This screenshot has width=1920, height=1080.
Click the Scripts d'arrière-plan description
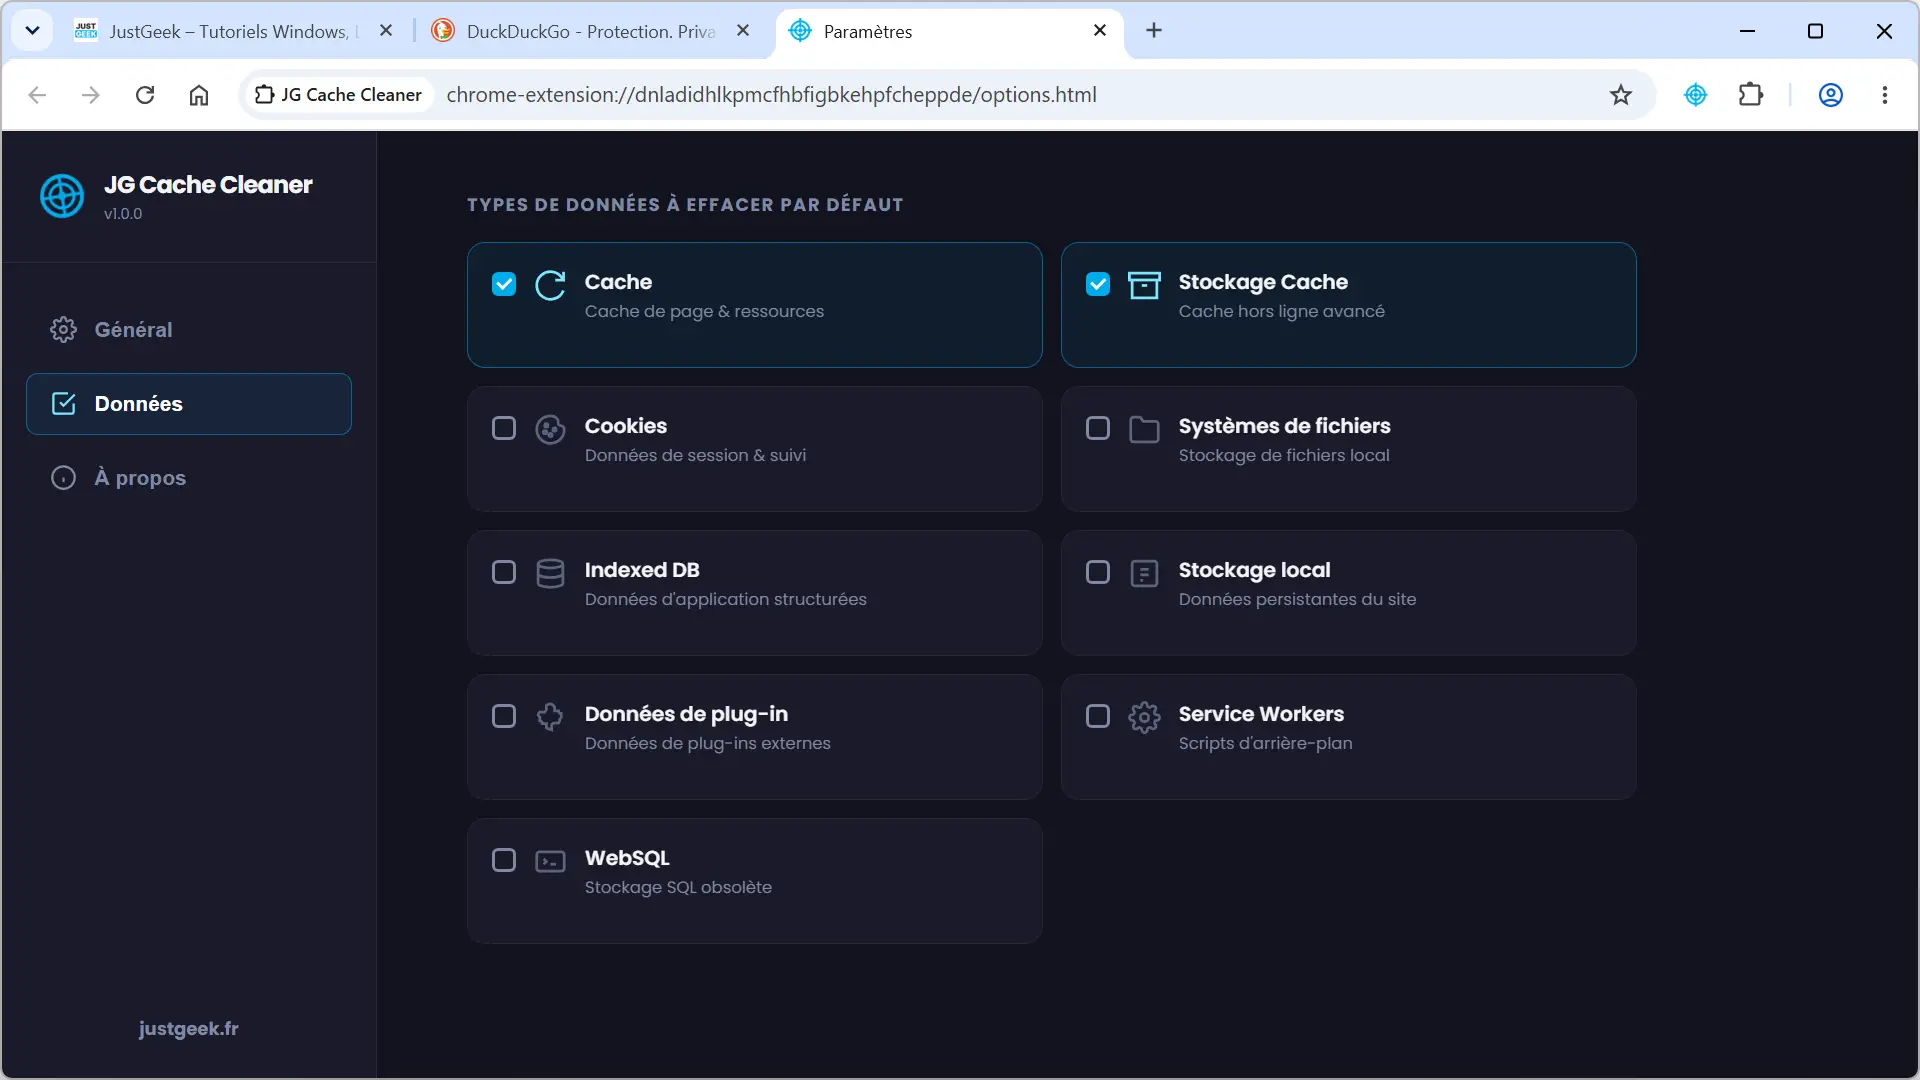(1265, 744)
